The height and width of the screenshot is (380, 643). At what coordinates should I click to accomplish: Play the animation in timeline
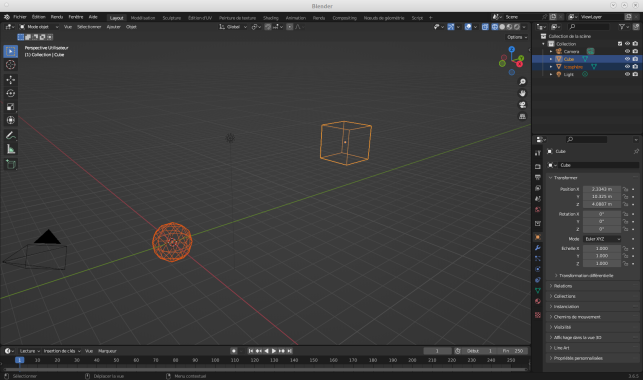point(274,351)
